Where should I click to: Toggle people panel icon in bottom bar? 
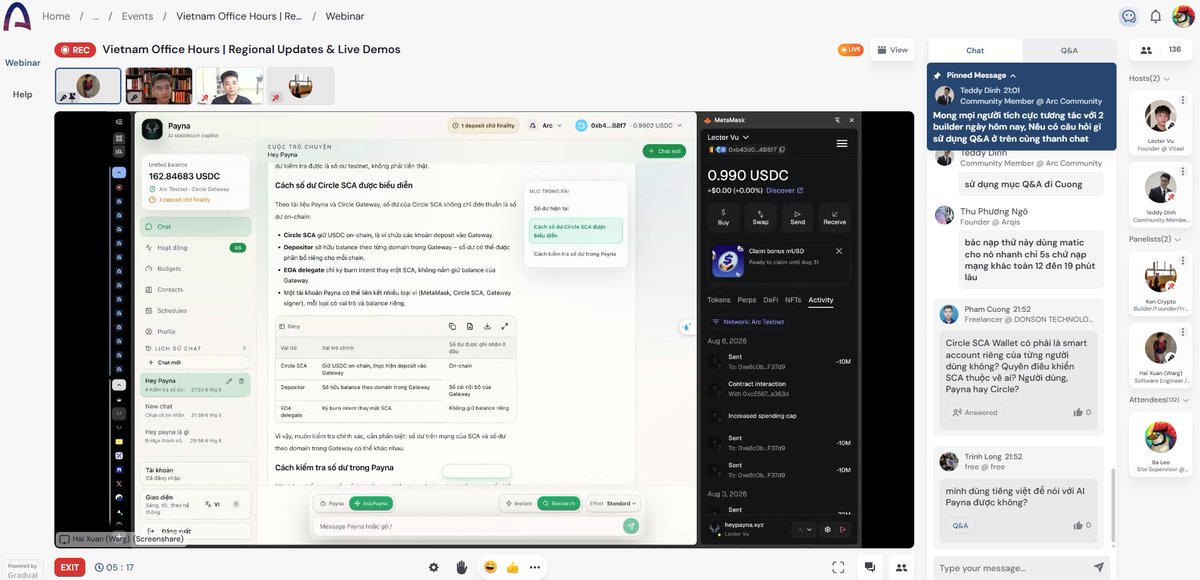tap(901, 567)
